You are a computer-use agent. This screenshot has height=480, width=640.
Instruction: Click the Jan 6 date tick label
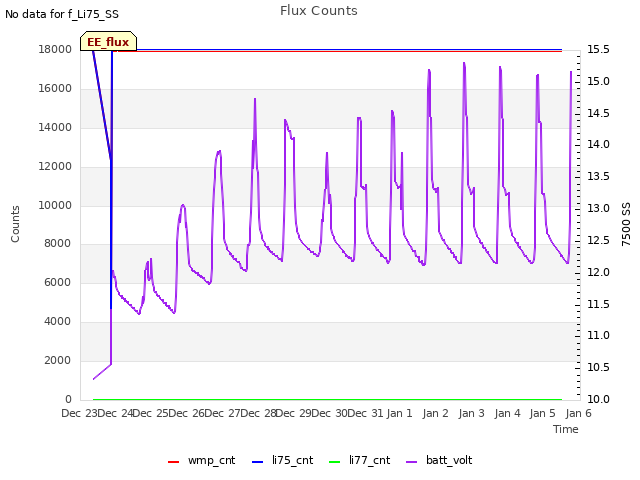click(578, 413)
